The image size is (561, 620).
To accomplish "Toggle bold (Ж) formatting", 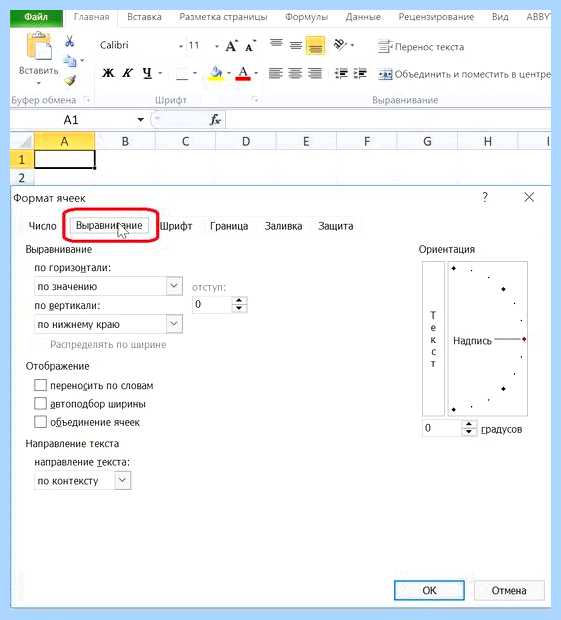I will (x=108, y=73).
